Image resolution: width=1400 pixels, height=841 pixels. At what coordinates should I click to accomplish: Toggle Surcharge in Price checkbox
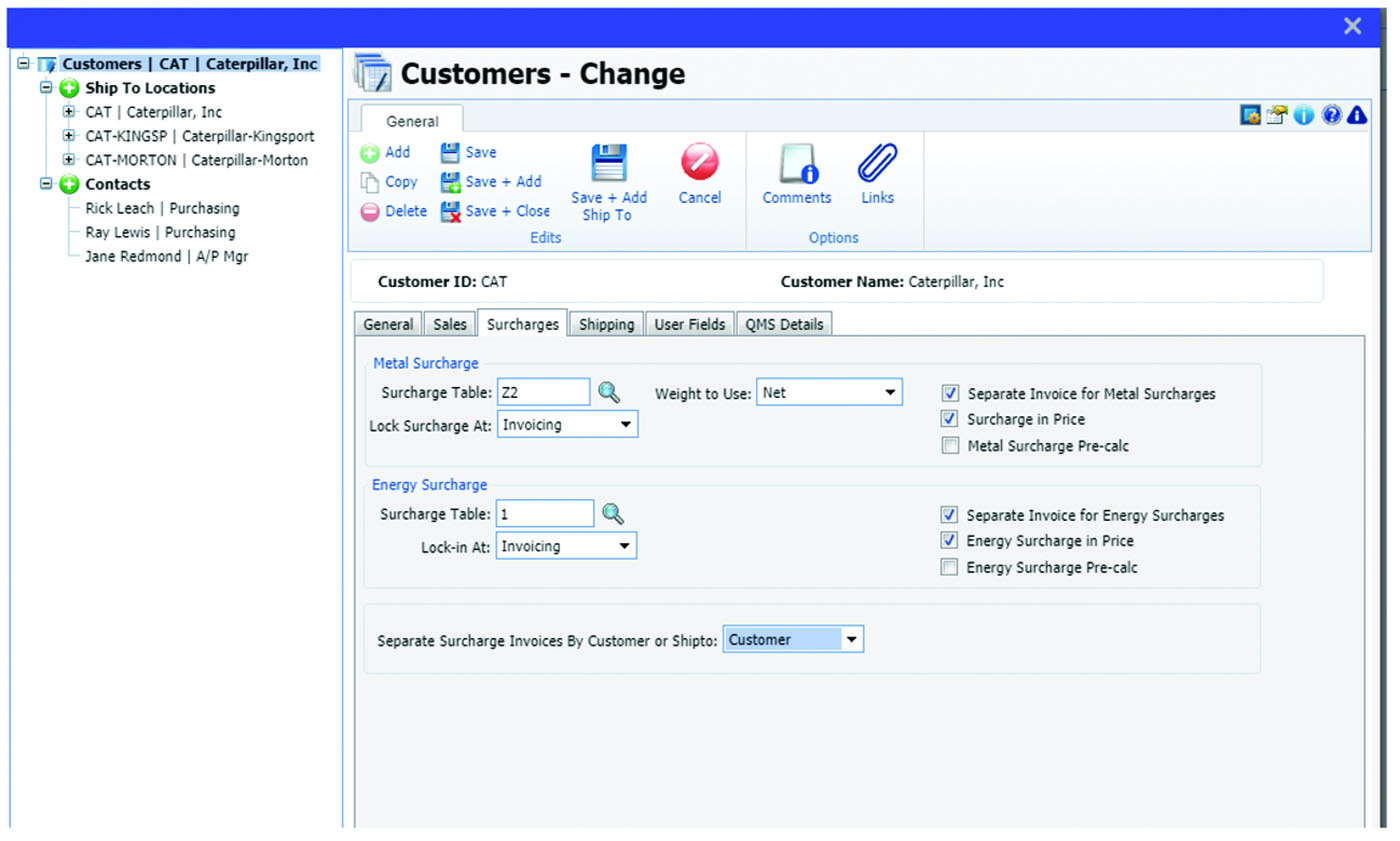[x=950, y=419]
